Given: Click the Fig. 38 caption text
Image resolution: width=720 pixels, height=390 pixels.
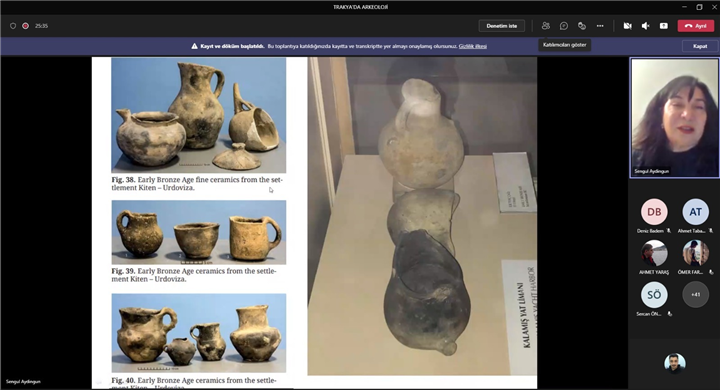Looking at the screenshot, I should (x=197, y=184).
